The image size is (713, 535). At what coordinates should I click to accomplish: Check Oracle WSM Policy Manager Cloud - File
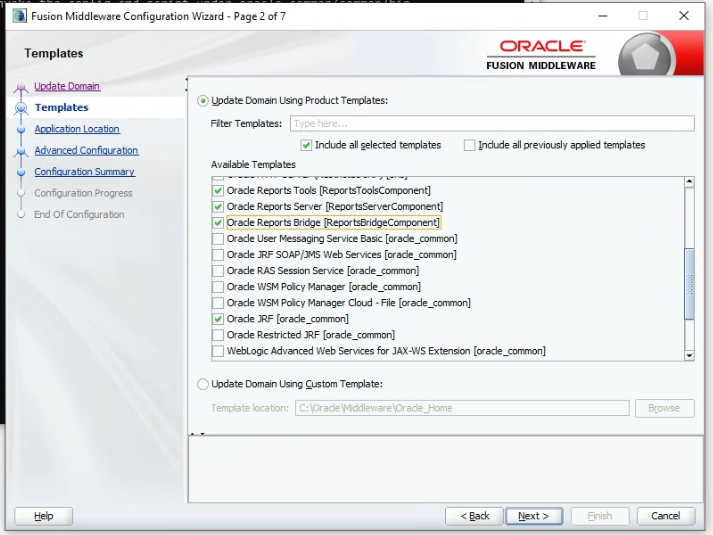[x=218, y=303]
